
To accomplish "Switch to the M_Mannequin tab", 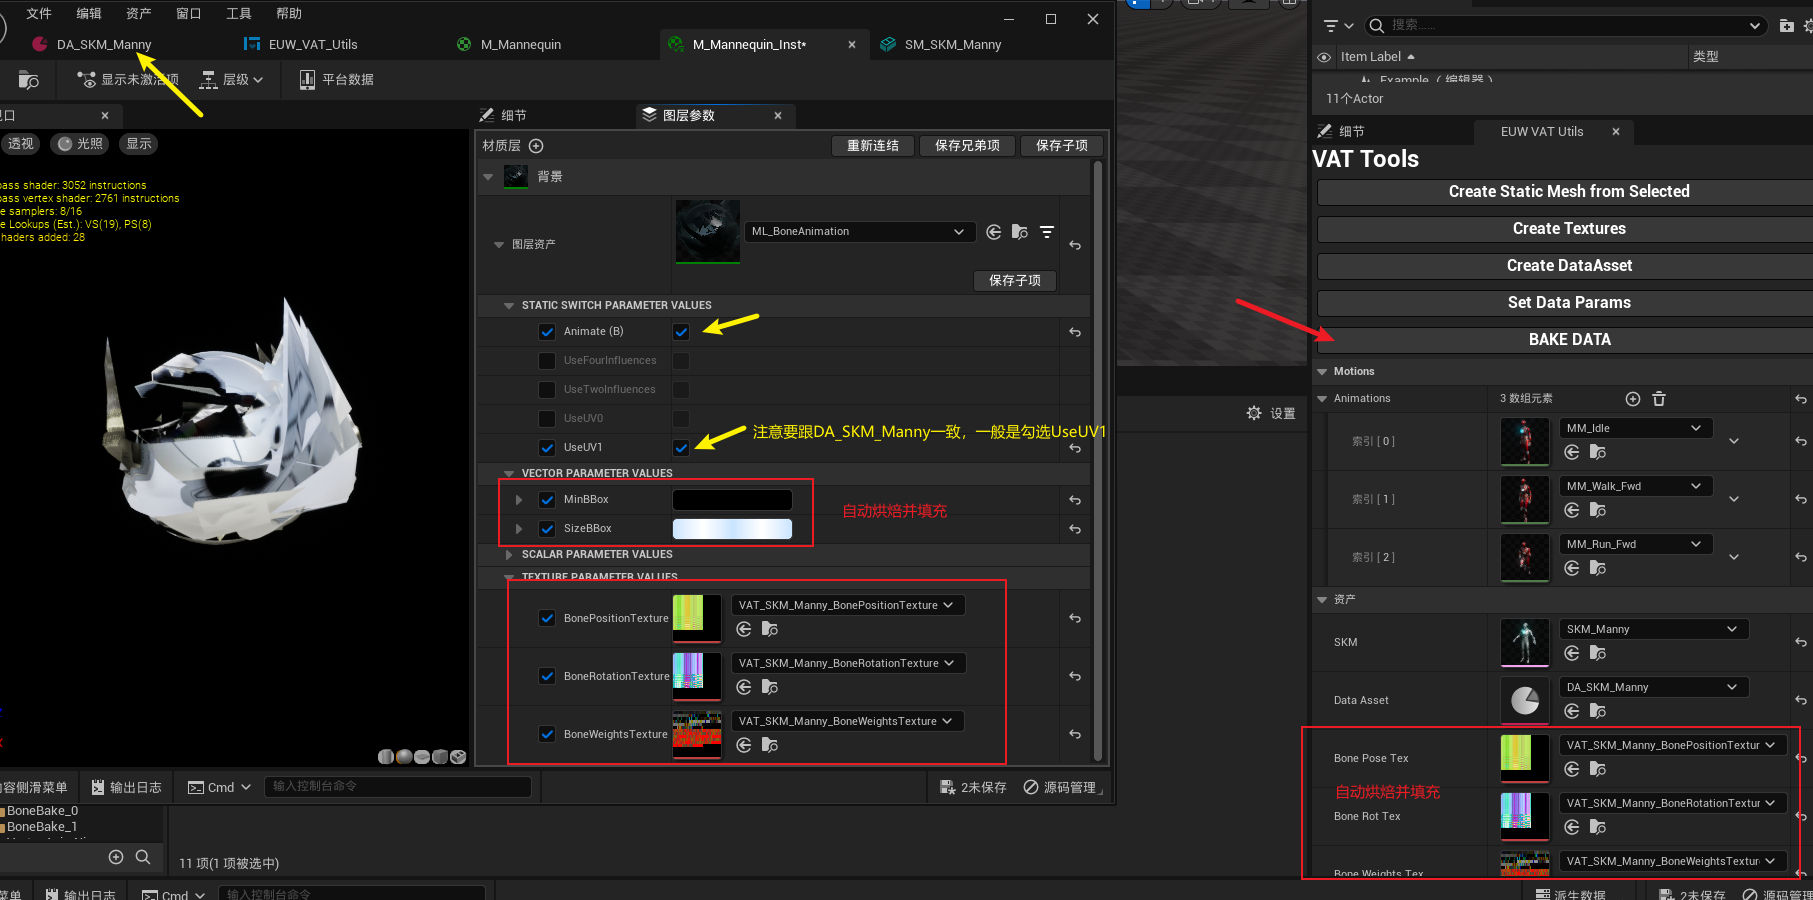I will (518, 44).
